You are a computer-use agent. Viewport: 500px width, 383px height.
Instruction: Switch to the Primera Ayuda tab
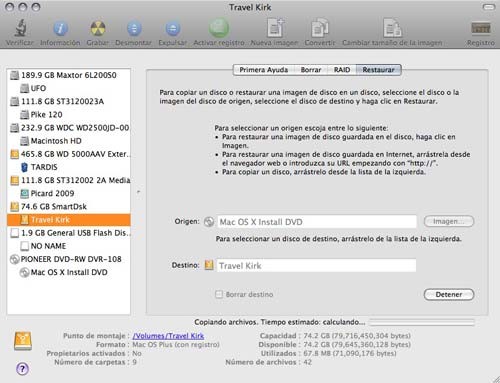[263, 70]
